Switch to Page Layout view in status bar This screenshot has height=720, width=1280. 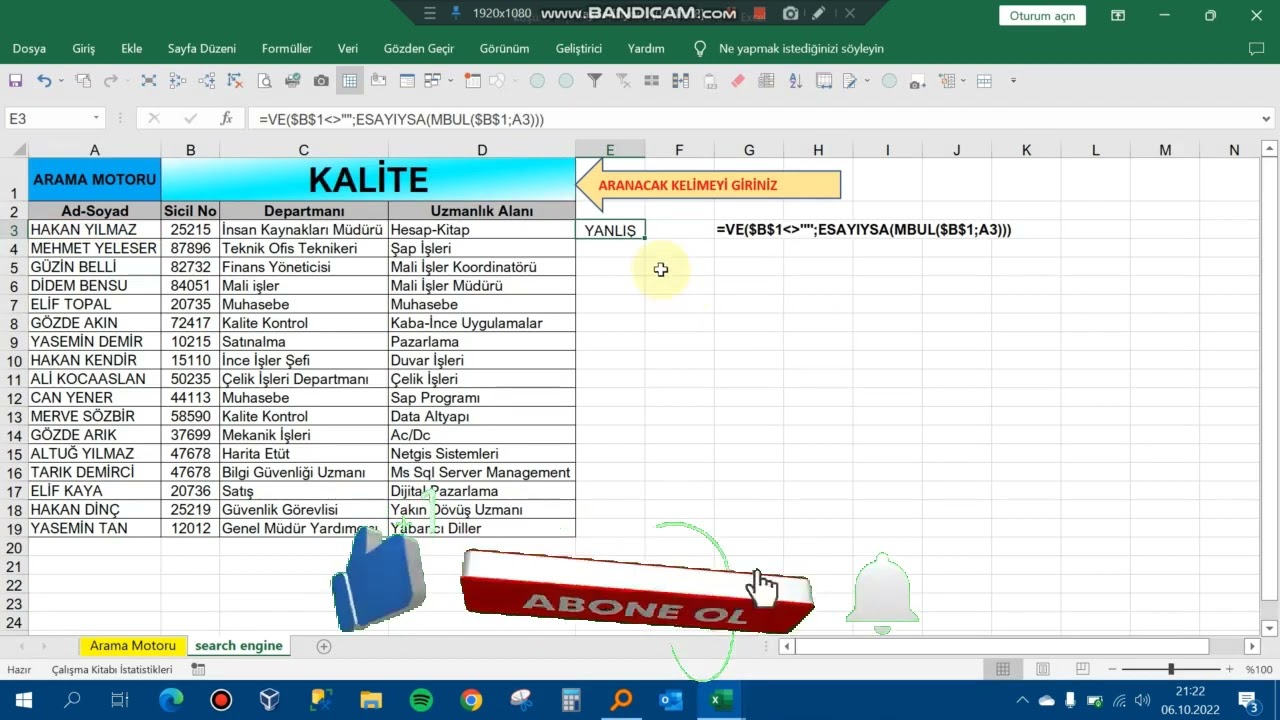point(1043,669)
